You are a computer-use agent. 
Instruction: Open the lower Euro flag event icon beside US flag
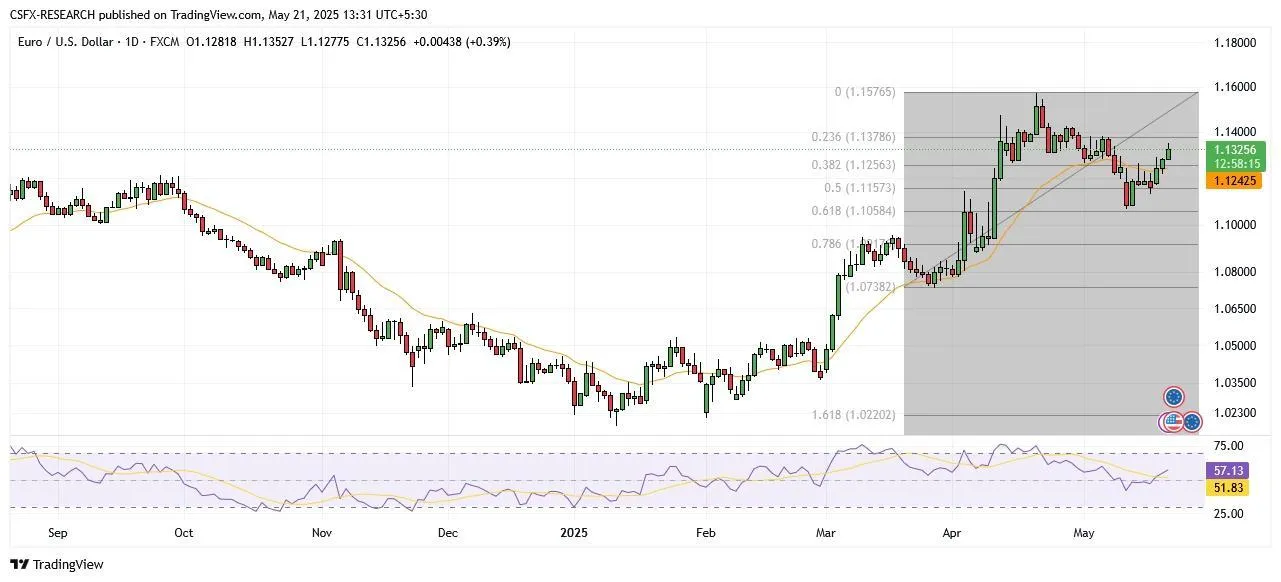click(x=1191, y=422)
